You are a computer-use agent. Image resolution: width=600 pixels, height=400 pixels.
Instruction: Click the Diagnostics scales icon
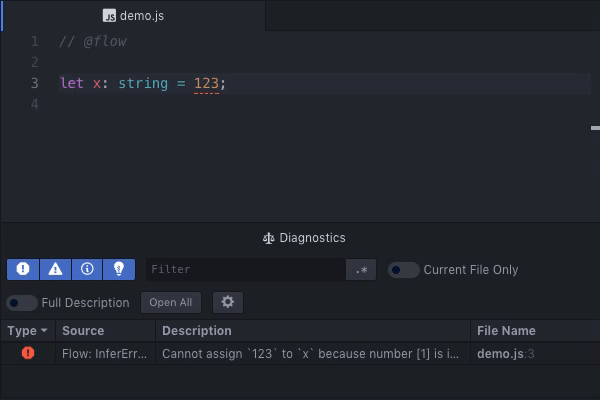[x=268, y=238]
